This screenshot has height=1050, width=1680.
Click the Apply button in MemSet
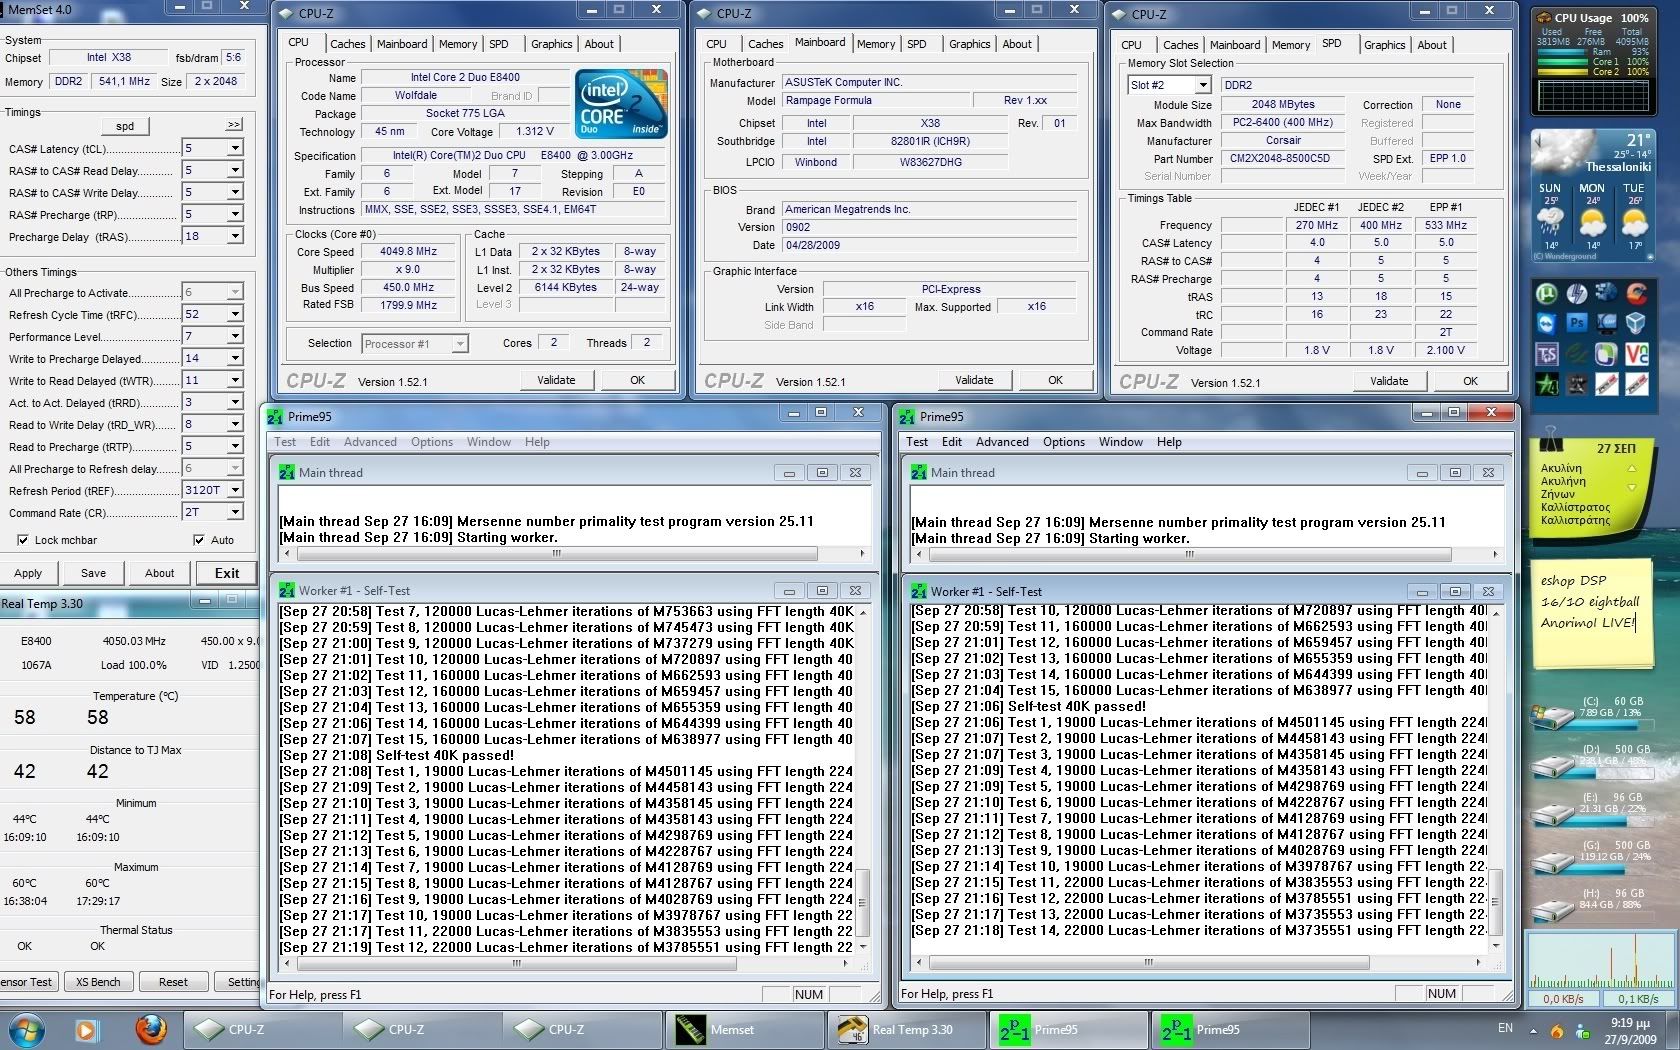(x=28, y=573)
